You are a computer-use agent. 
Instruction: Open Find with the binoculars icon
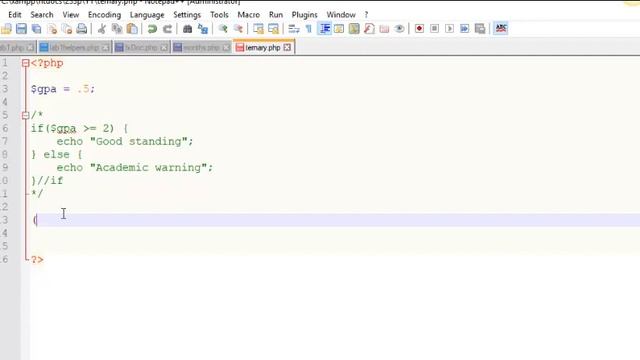pyautogui.click(x=187, y=29)
